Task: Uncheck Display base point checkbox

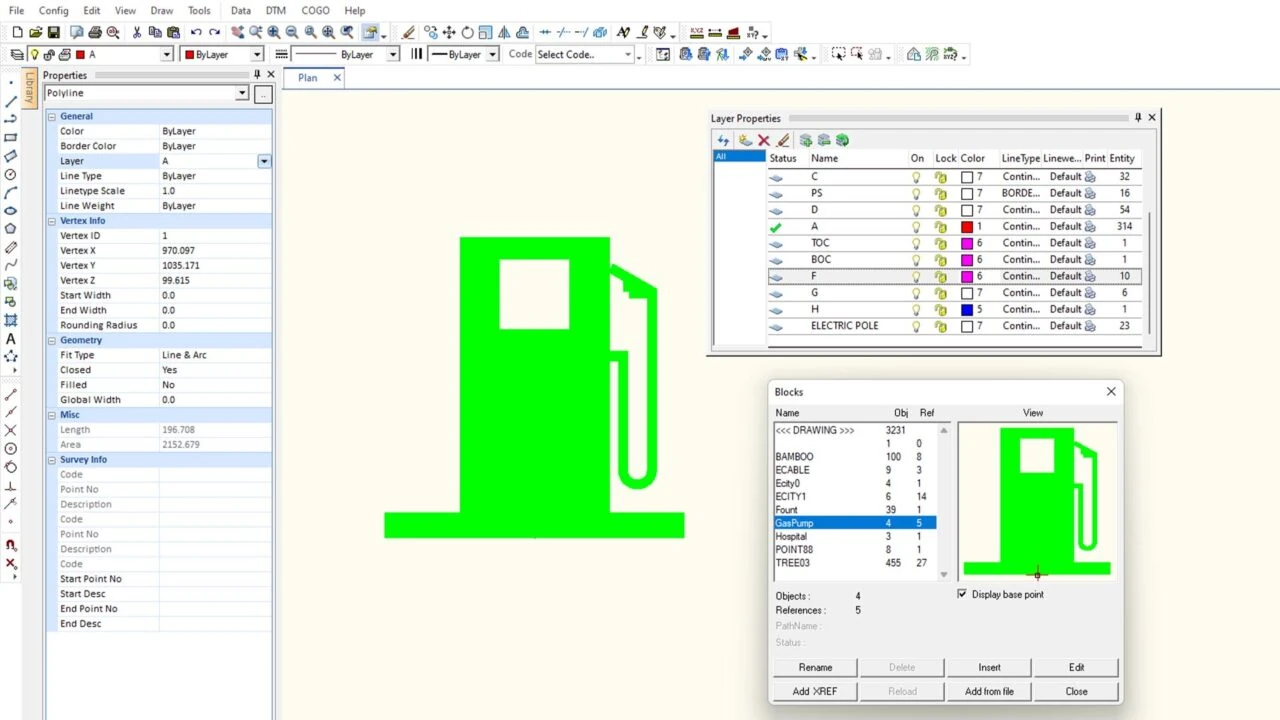Action: 962,594
